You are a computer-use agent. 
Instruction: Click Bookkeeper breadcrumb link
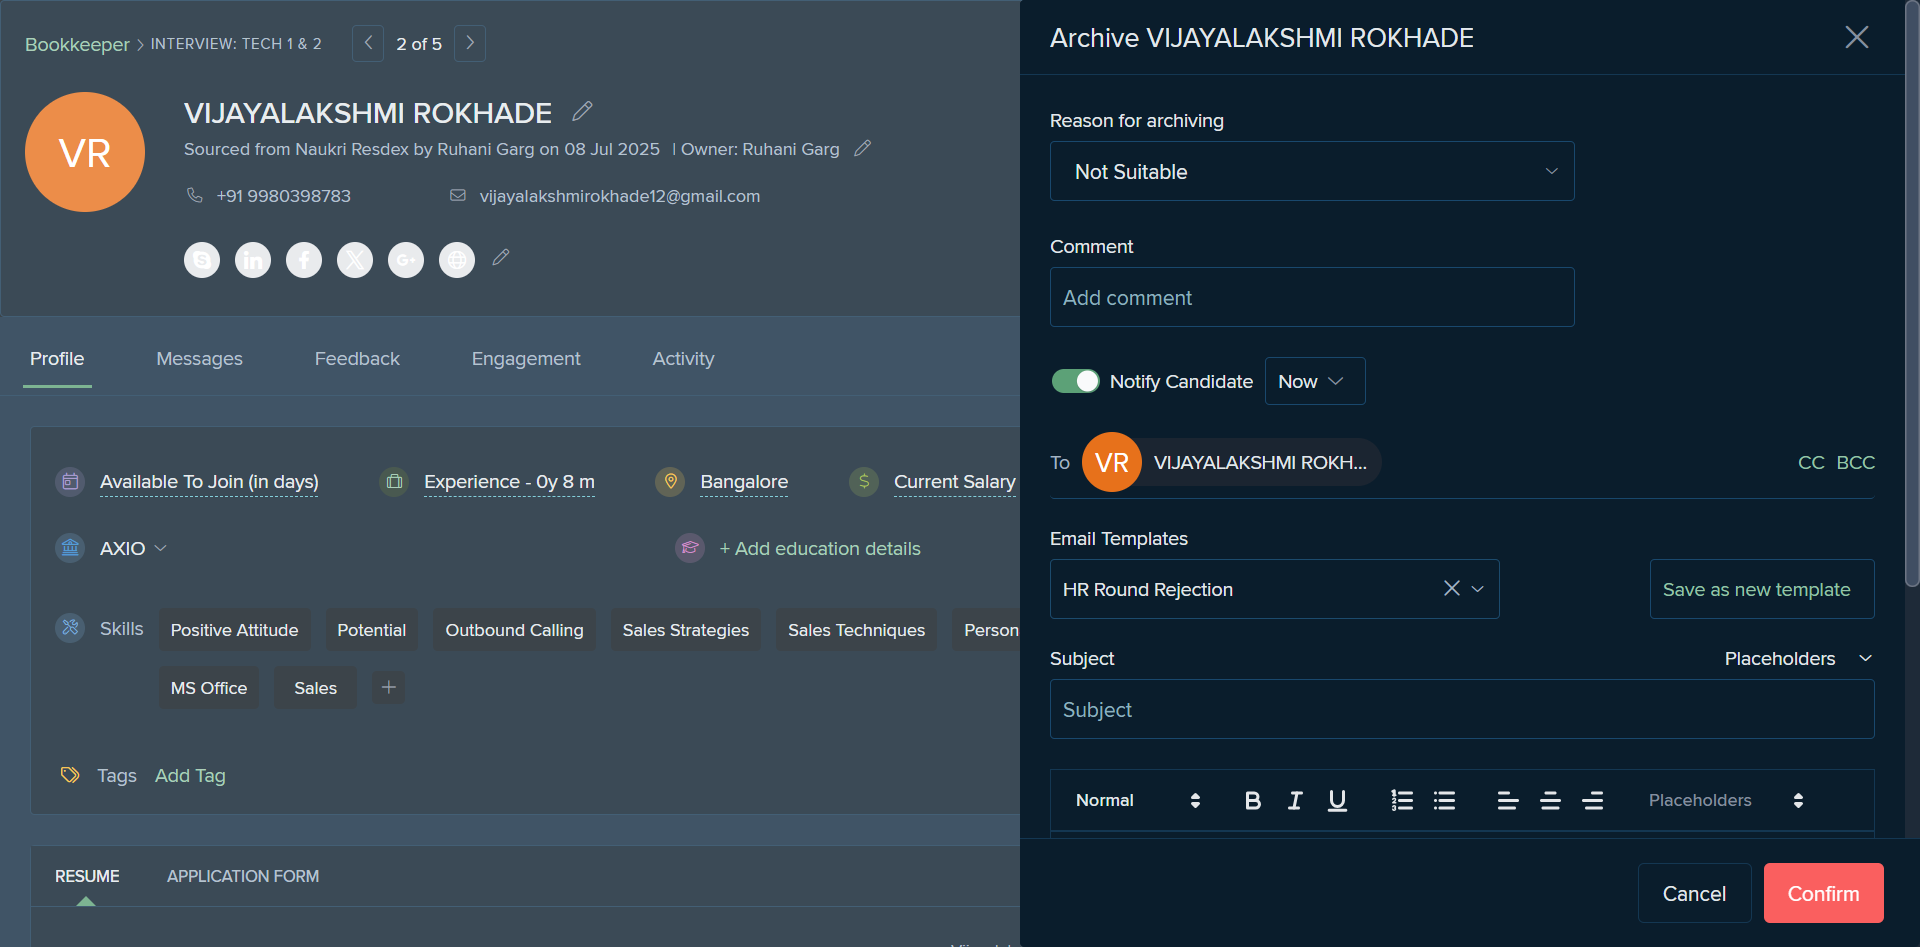coord(77,44)
